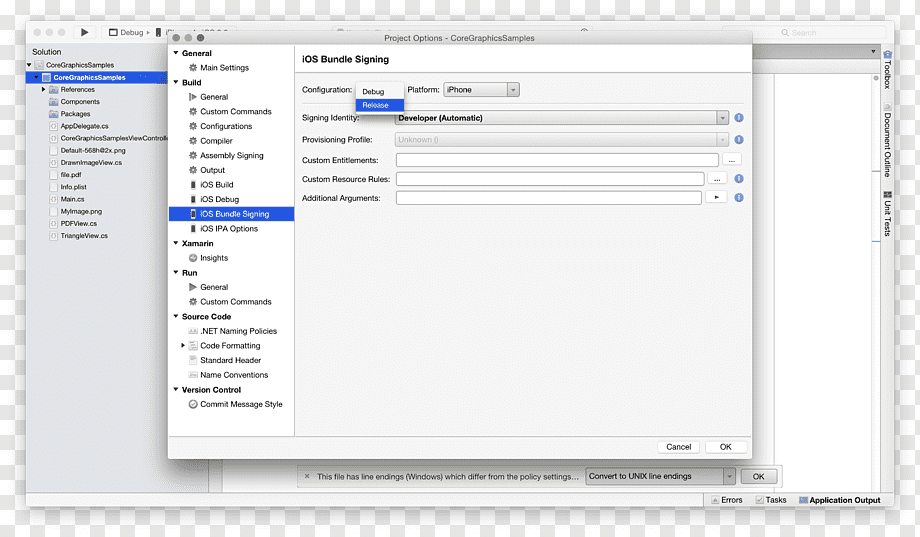Open Standard Header page

[230, 360]
